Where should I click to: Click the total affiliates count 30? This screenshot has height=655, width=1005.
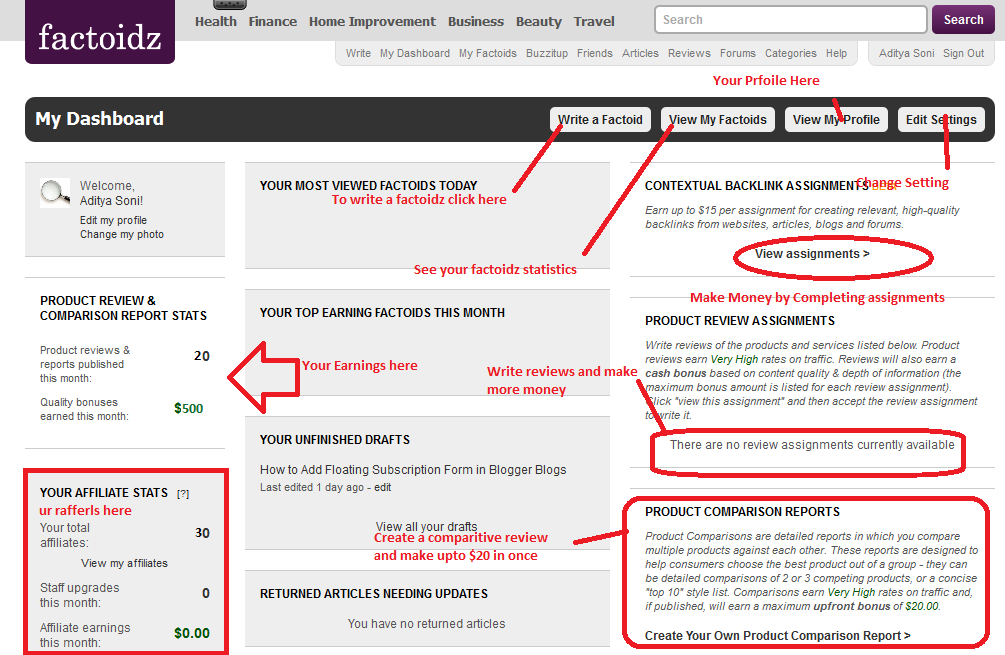[203, 533]
